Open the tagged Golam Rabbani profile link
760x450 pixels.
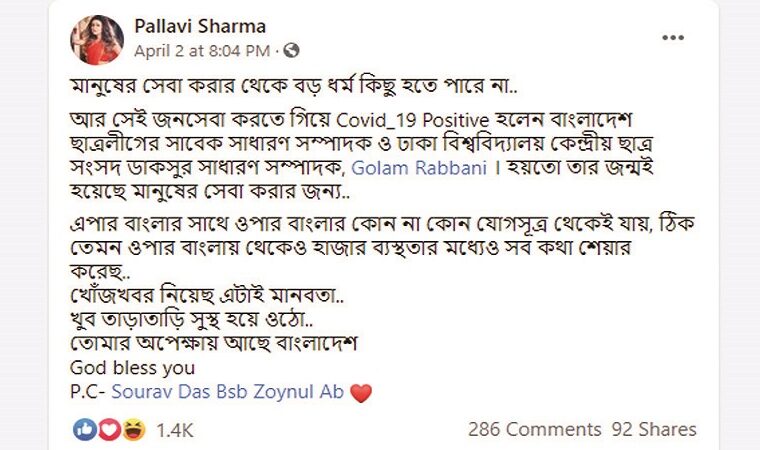[419, 168]
